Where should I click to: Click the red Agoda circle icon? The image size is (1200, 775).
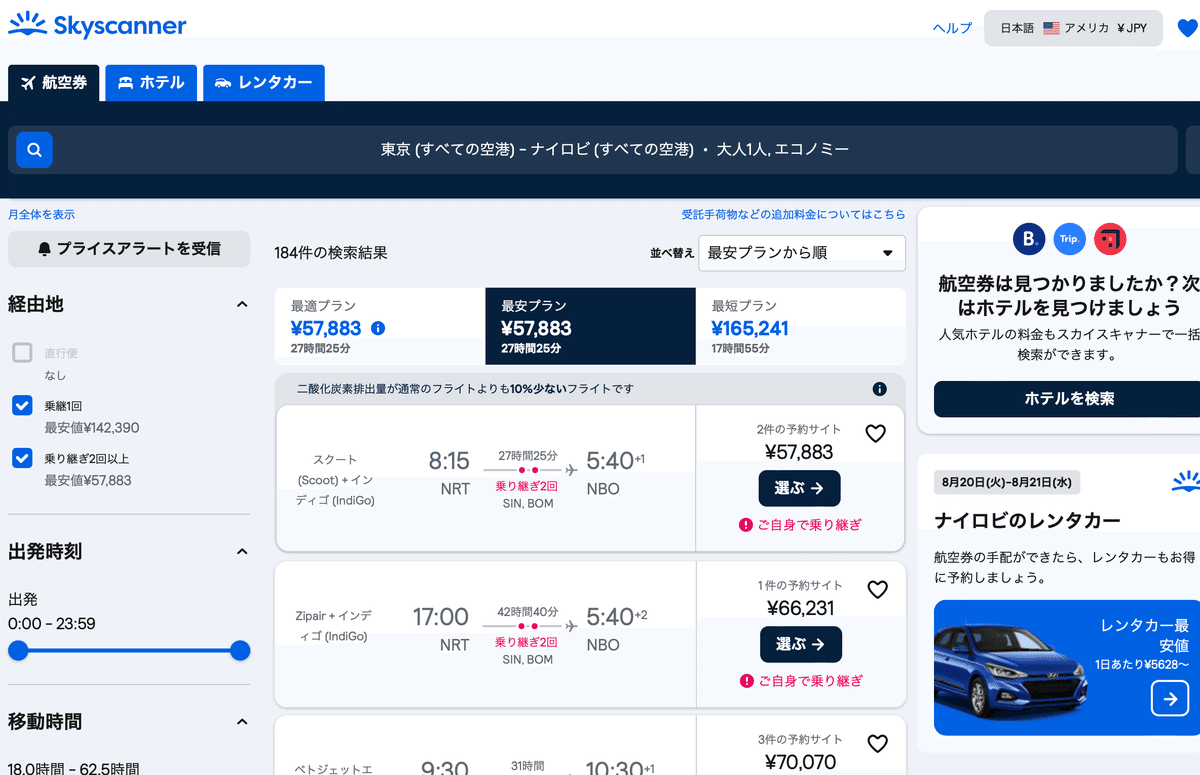click(1109, 239)
